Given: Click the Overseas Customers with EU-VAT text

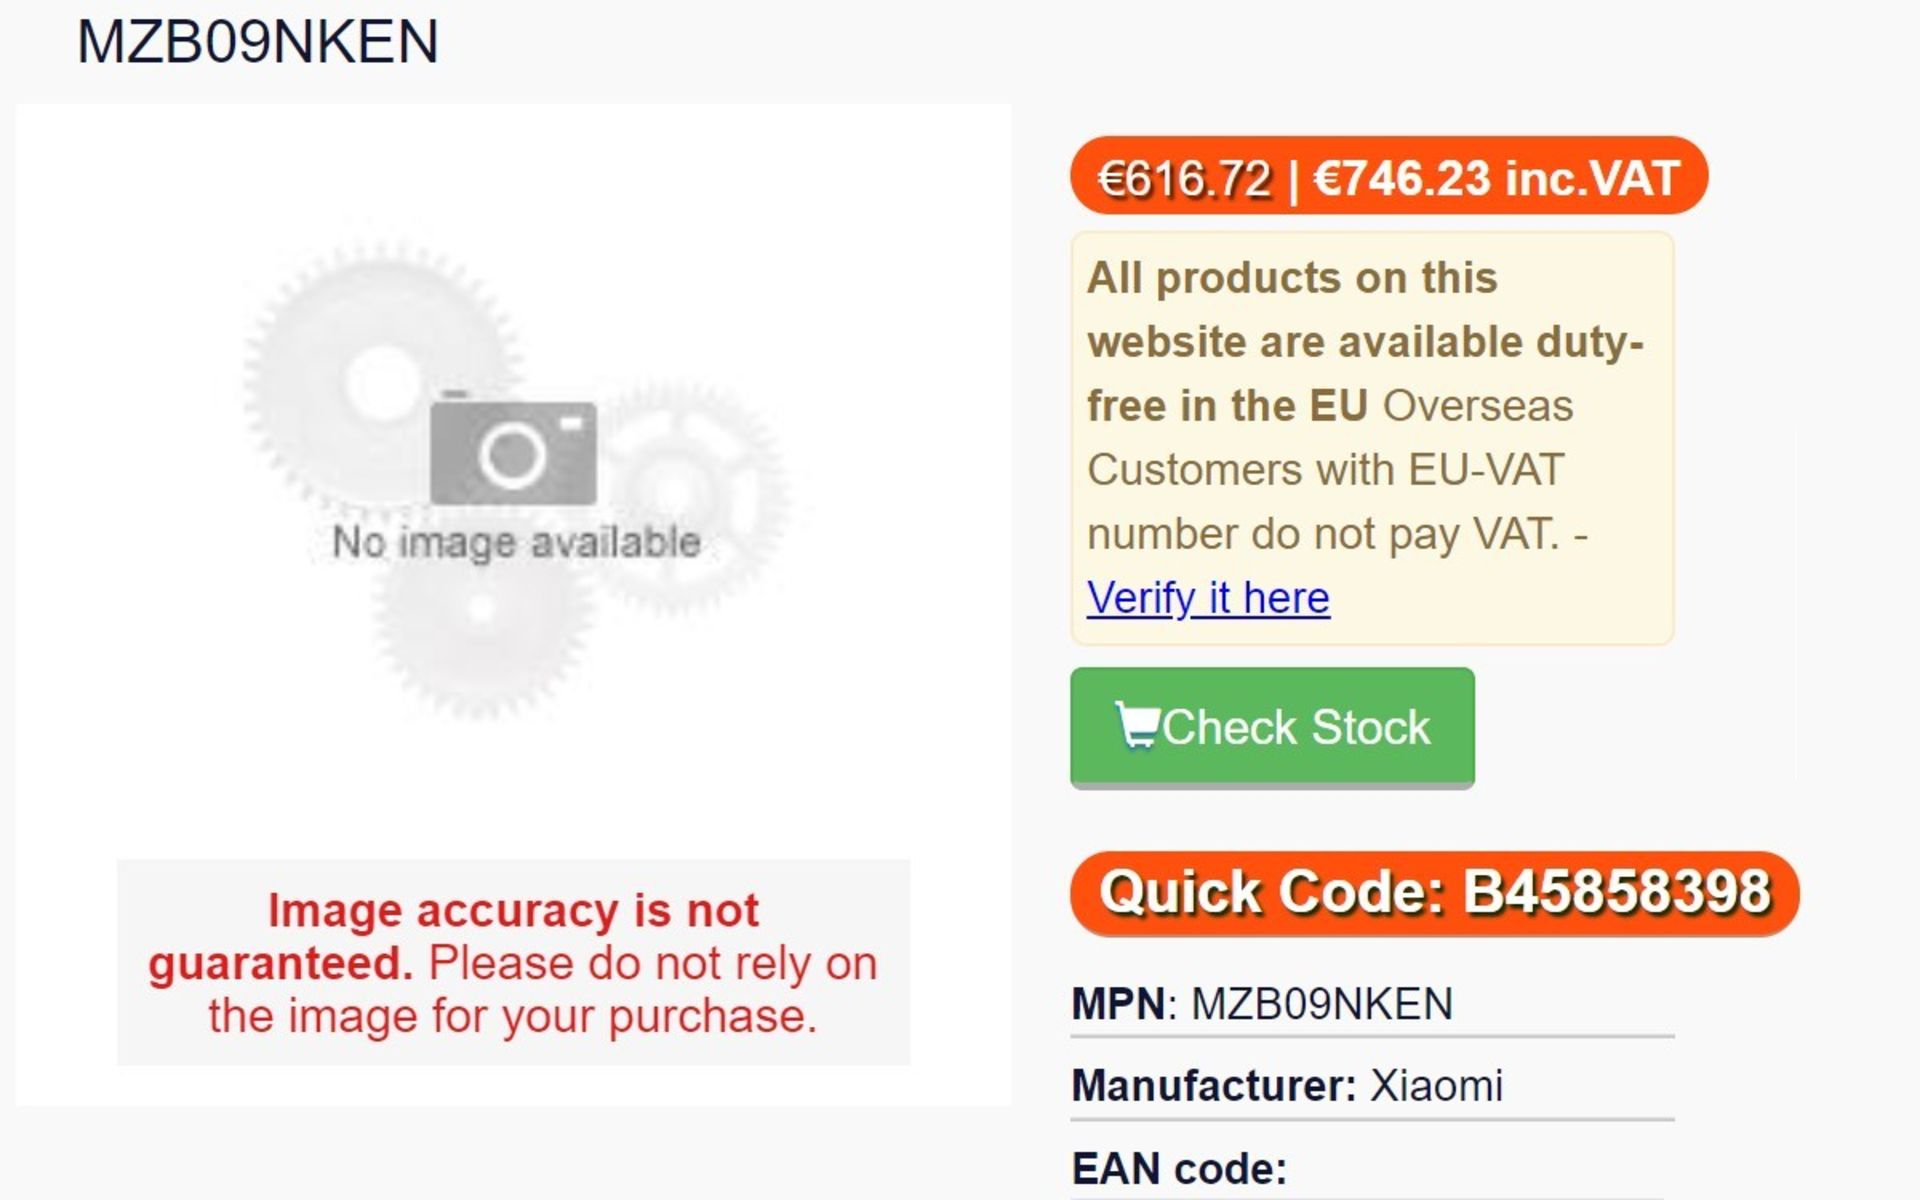Looking at the screenshot, I should [x=1330, y=438].
